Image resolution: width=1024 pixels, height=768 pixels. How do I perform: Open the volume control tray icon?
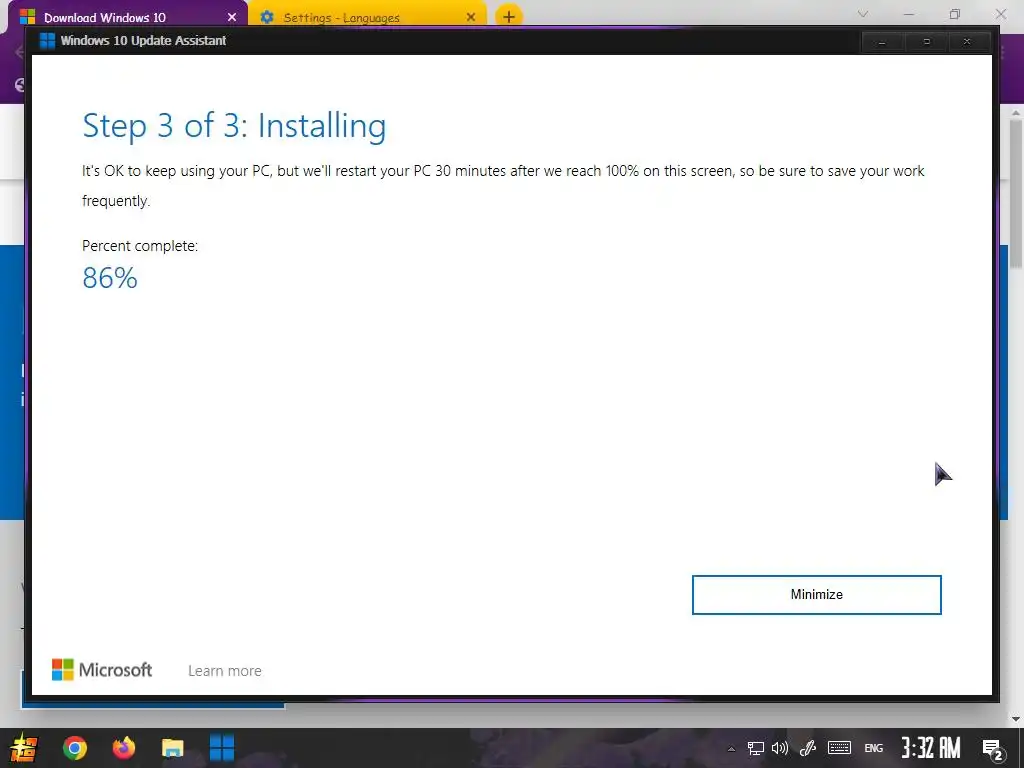(780, 748)
